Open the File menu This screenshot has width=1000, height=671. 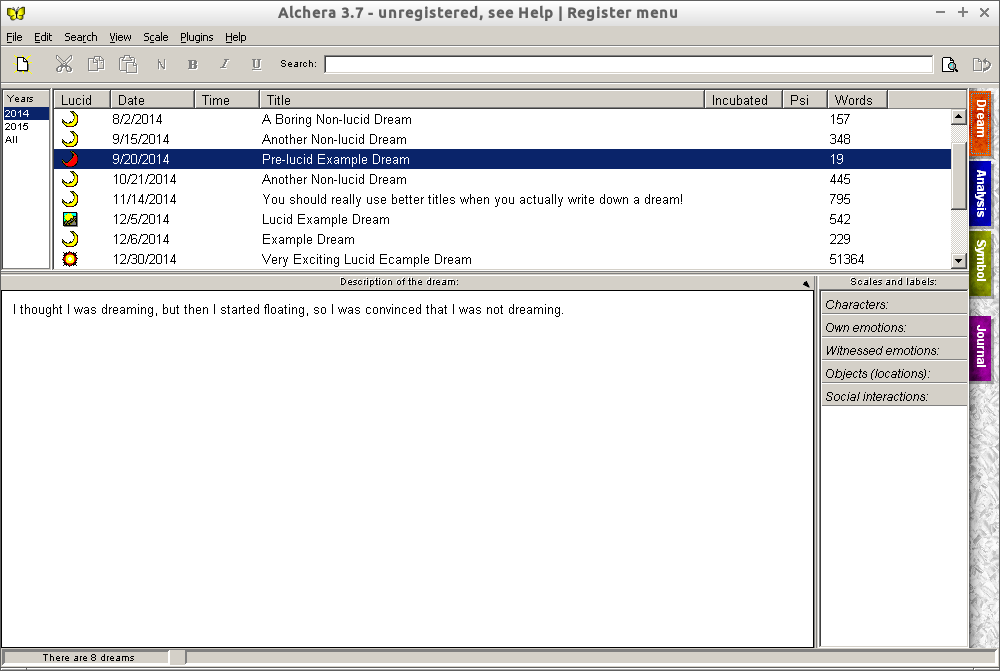pyautogui.click(x=14, y=37)
